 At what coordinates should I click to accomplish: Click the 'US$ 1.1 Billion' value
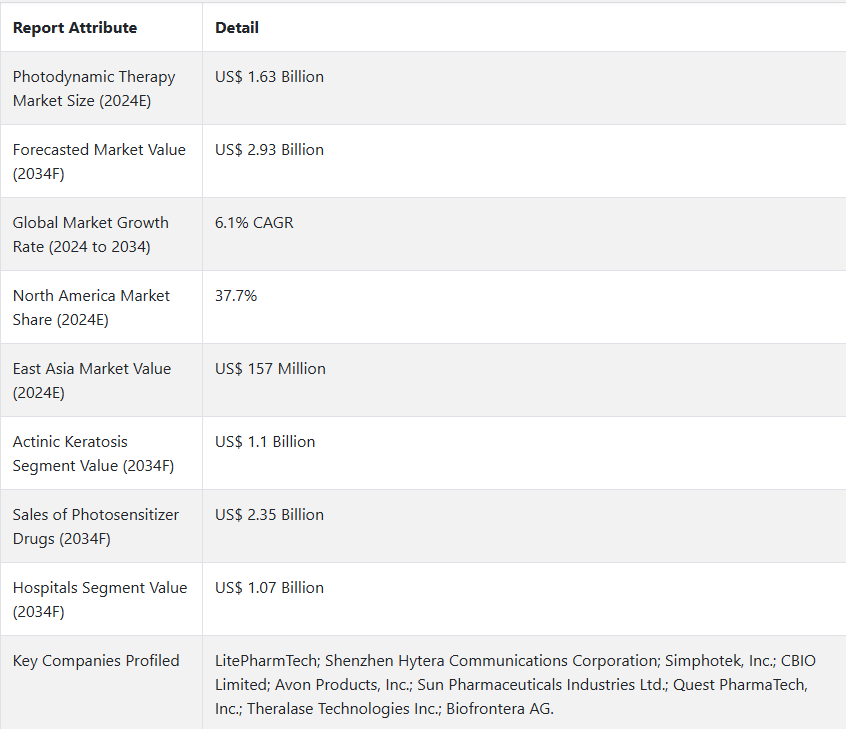(265, 441)
